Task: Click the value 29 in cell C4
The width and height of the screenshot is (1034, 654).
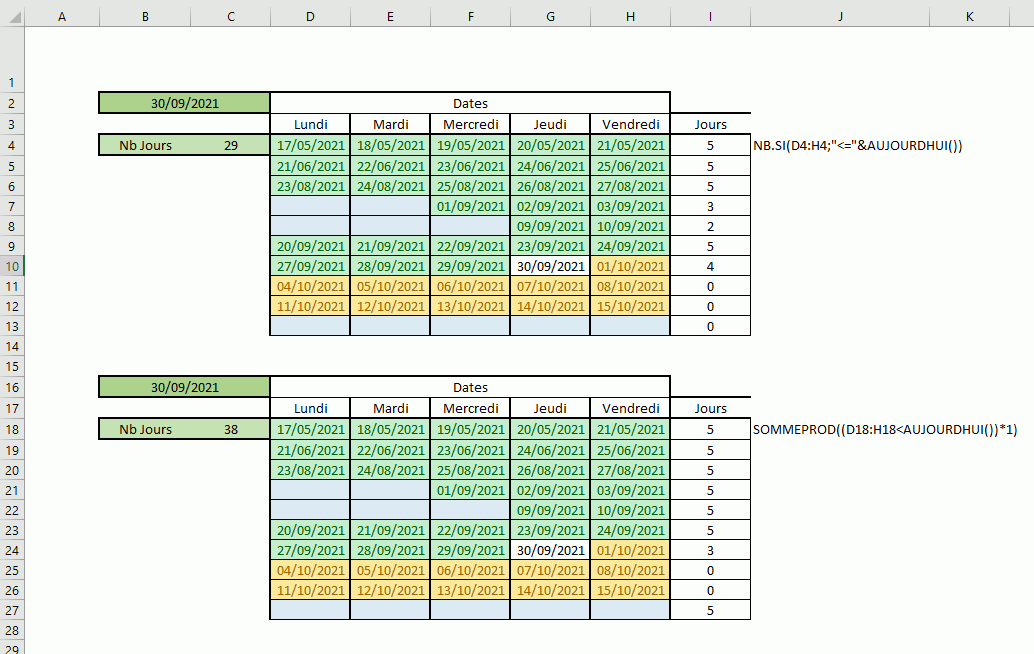Action: coord(231,145)
